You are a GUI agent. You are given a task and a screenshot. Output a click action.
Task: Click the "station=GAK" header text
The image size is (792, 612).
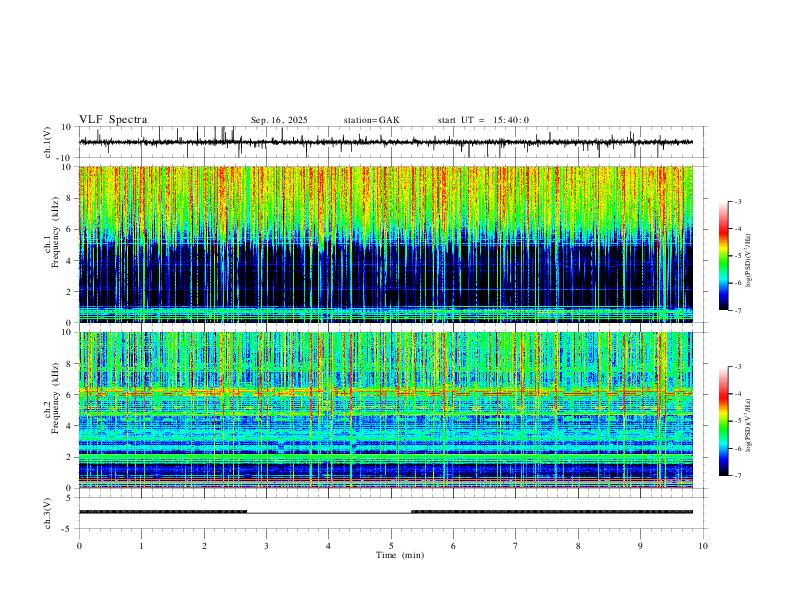pos(371,120)
